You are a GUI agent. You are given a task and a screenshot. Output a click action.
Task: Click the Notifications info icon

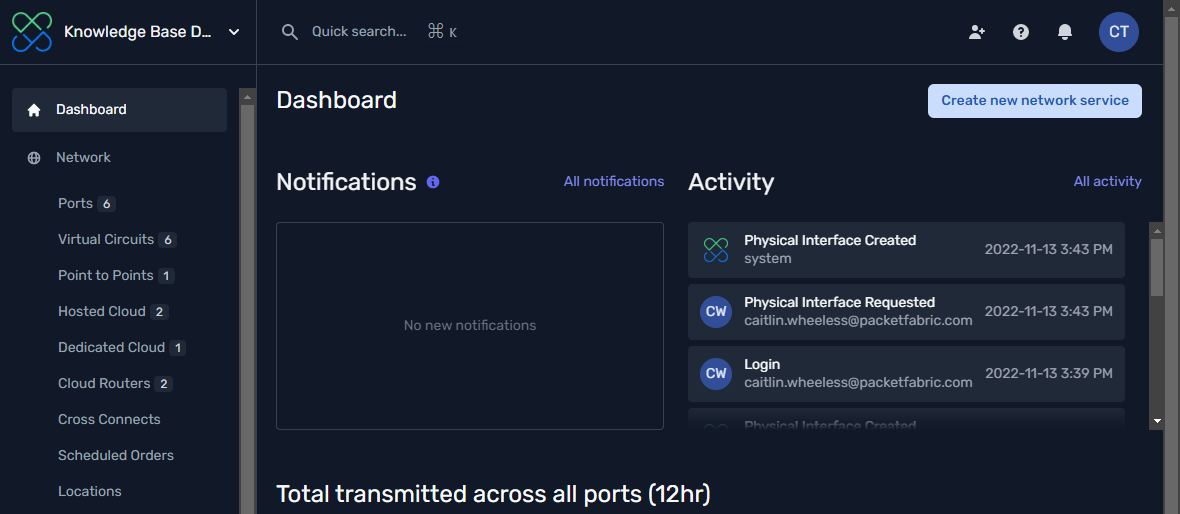(433, 182)
